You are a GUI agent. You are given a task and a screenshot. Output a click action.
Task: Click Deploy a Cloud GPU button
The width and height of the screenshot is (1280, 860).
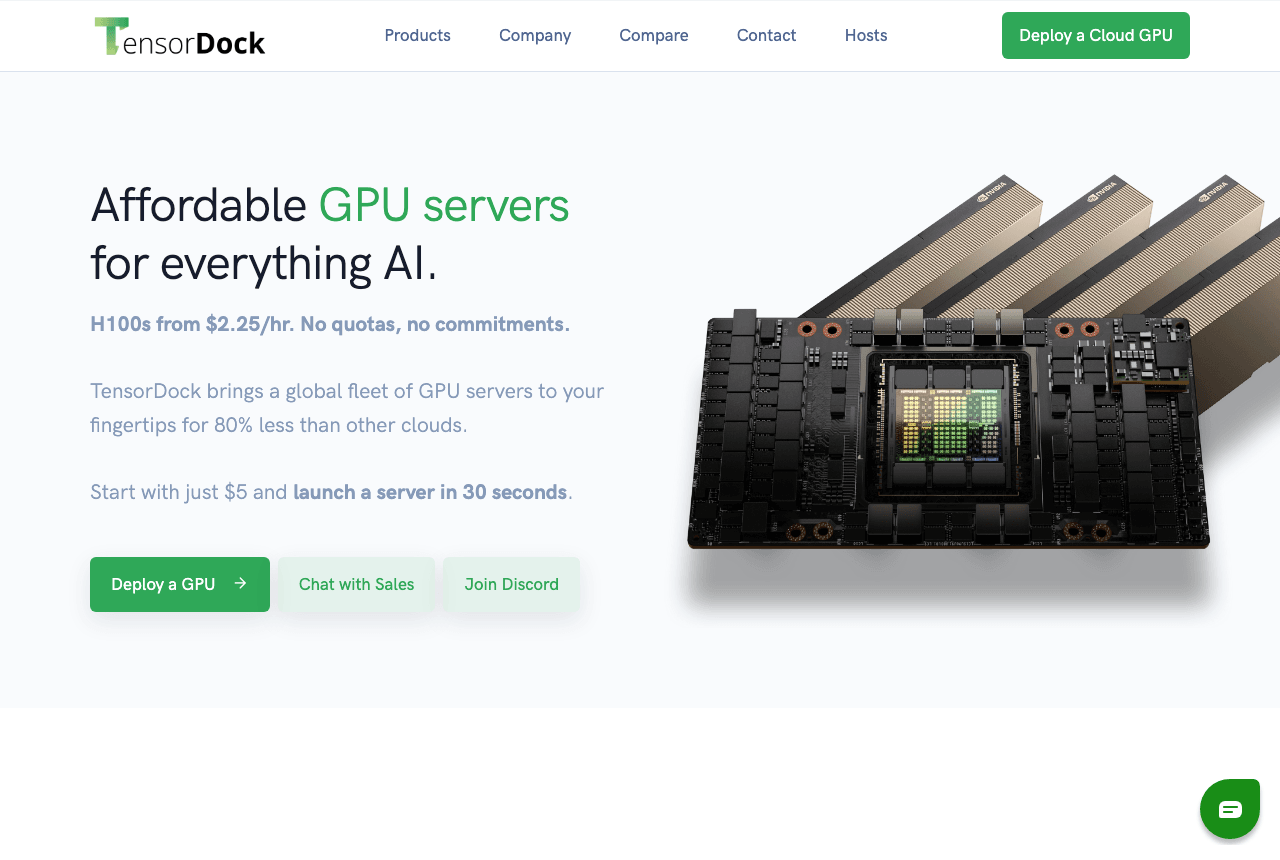(x=1096, y=36)
